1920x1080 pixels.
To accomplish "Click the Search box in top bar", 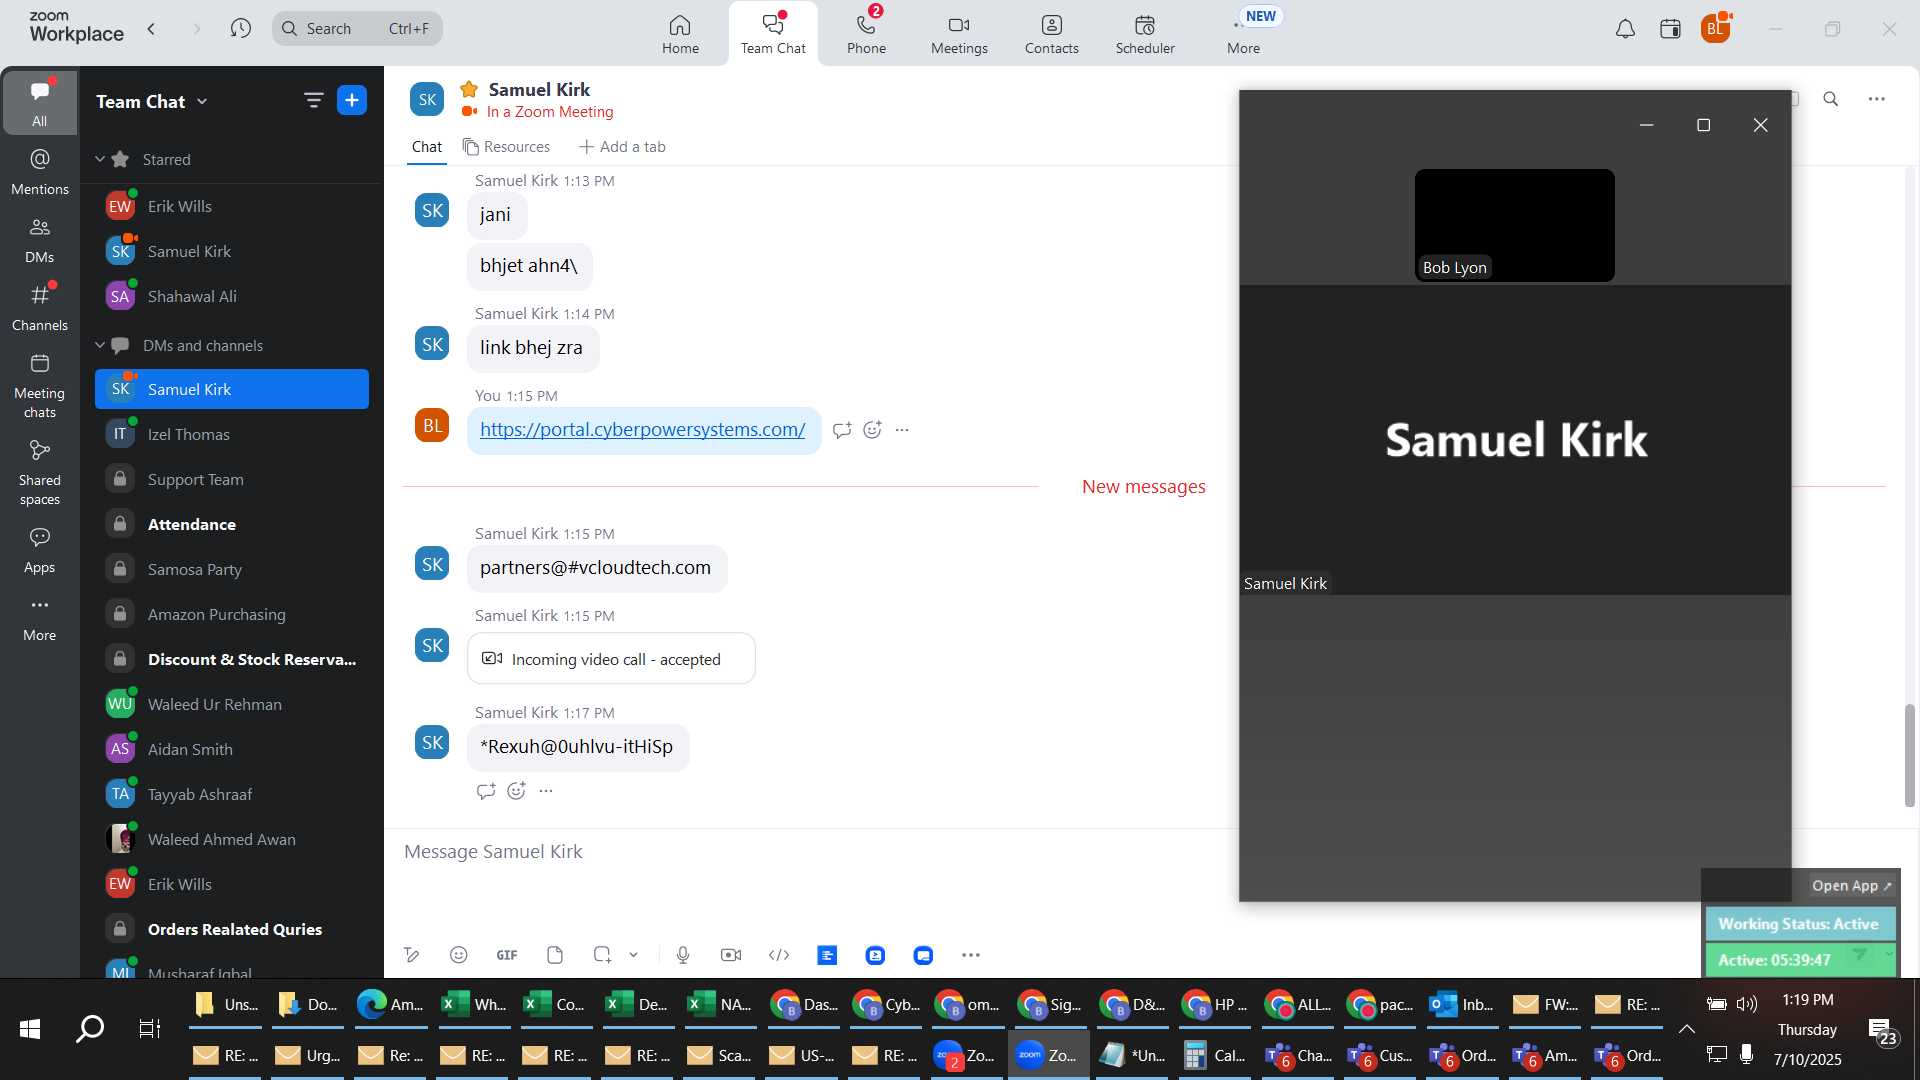I will (357, 28).
